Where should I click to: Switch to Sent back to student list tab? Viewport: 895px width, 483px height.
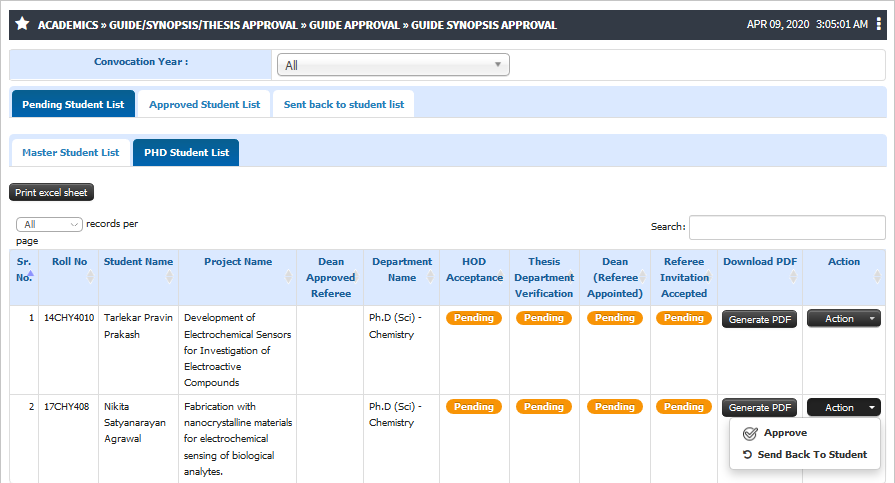pos(344,104)
